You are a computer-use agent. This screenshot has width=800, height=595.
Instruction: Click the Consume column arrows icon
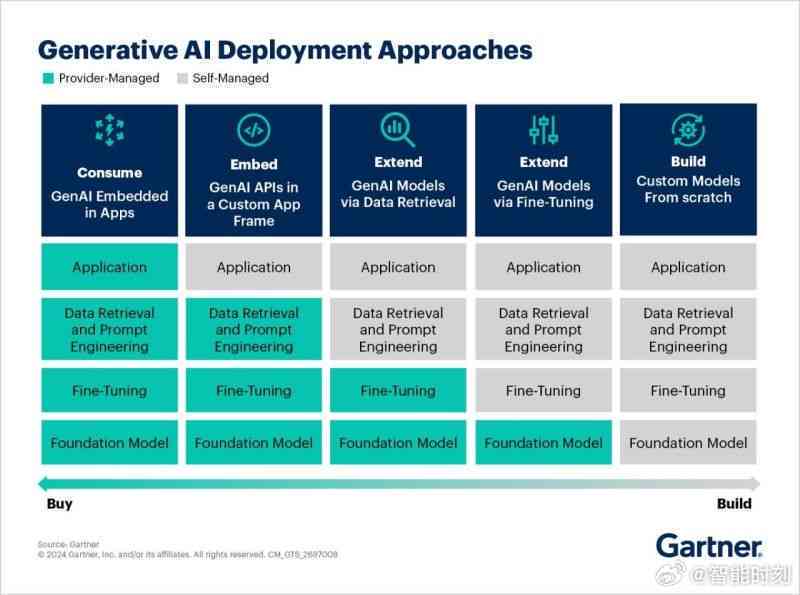(x=110, y=130)
